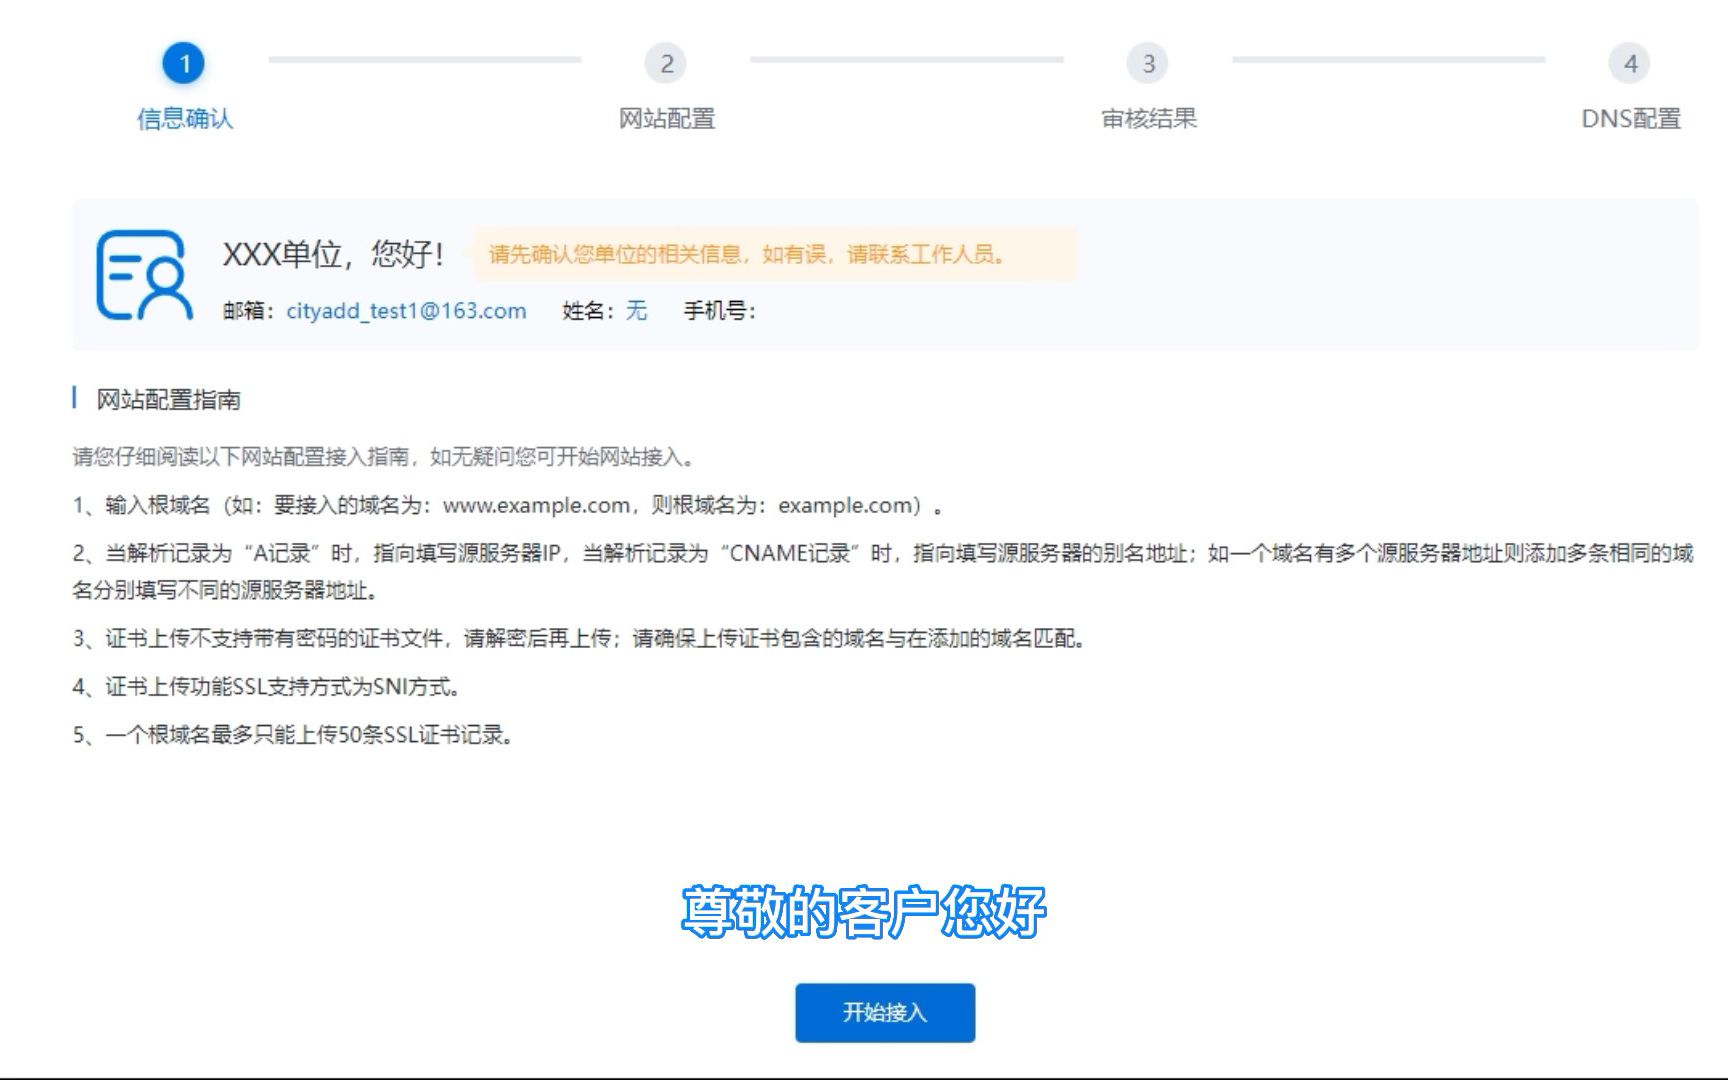Click the 网站配置 step label
The image size is (1728, 1080).
pos(667,119)
